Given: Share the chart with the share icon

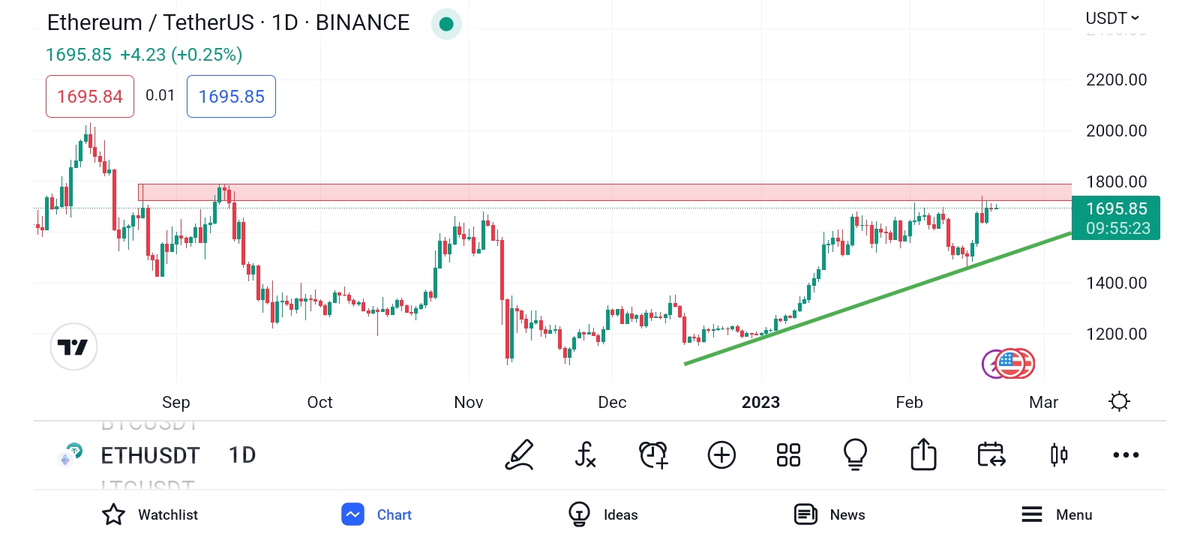Looking at the screenshot, I should click(x=923, y=455).
